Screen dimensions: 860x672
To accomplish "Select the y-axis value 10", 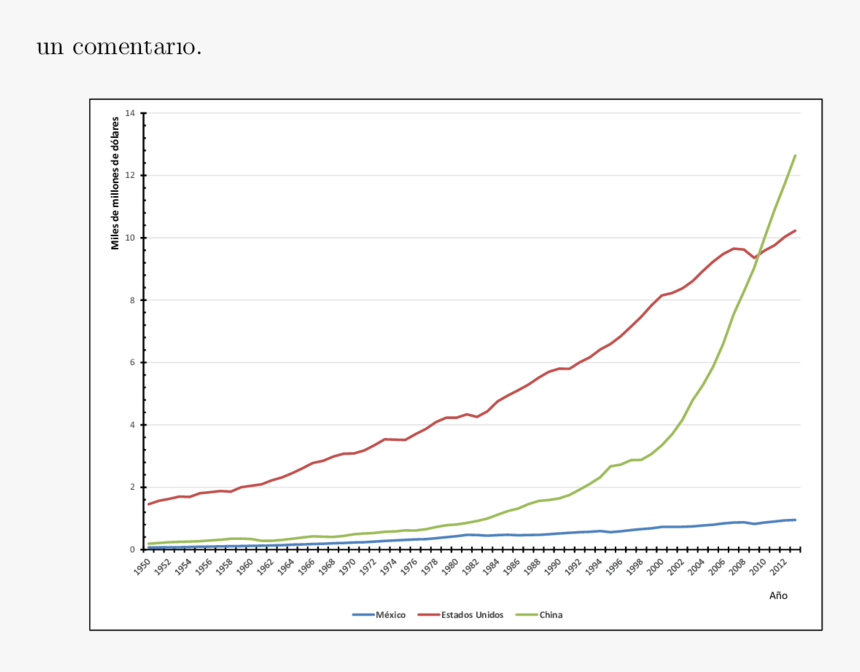I will pyautogui.click(x=130, y=238).
